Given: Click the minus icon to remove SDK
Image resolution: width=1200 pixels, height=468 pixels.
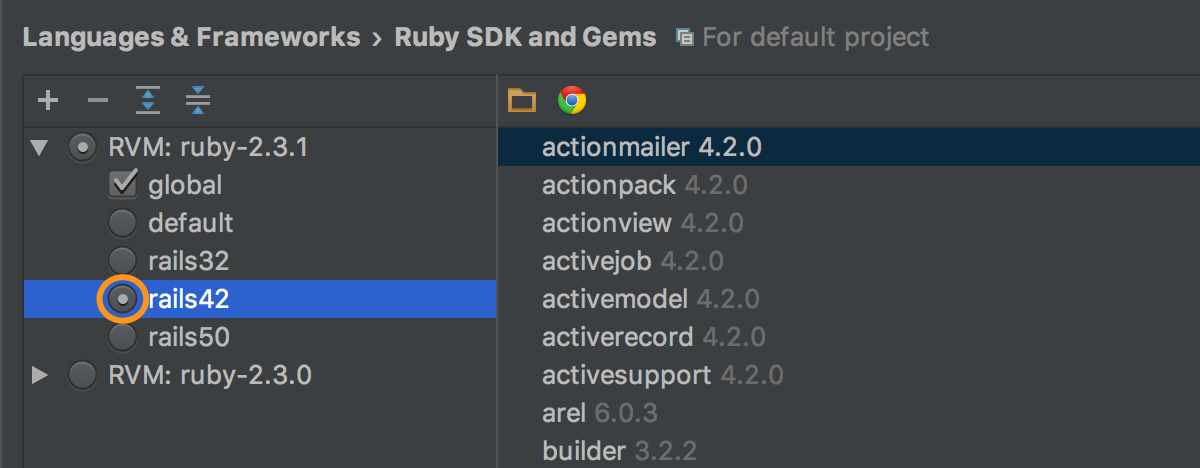Looking at the screenshot, I should [x=97, y=100].
